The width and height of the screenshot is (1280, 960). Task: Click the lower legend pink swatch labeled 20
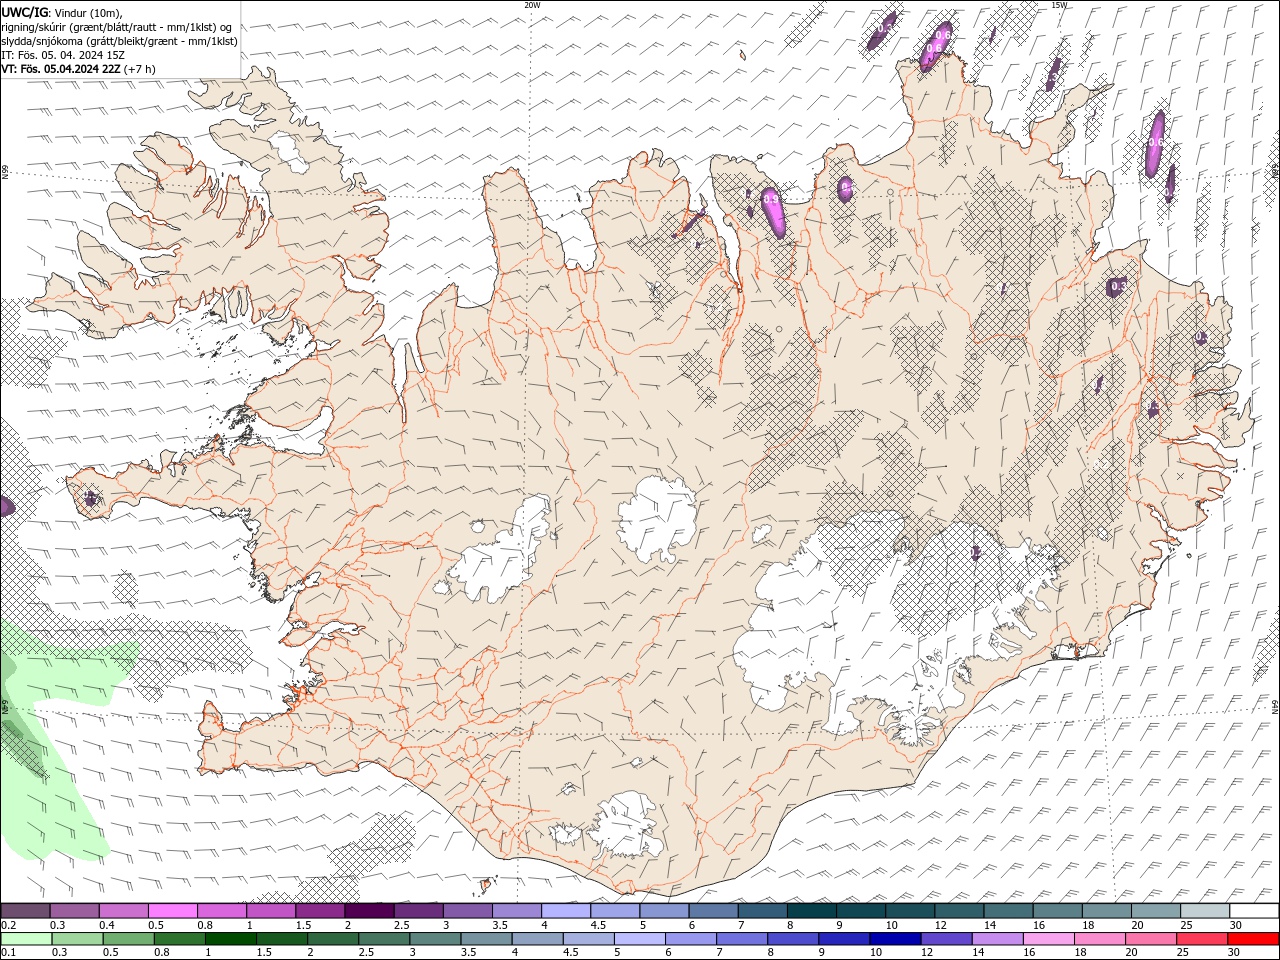click(x=1150, y=939)
